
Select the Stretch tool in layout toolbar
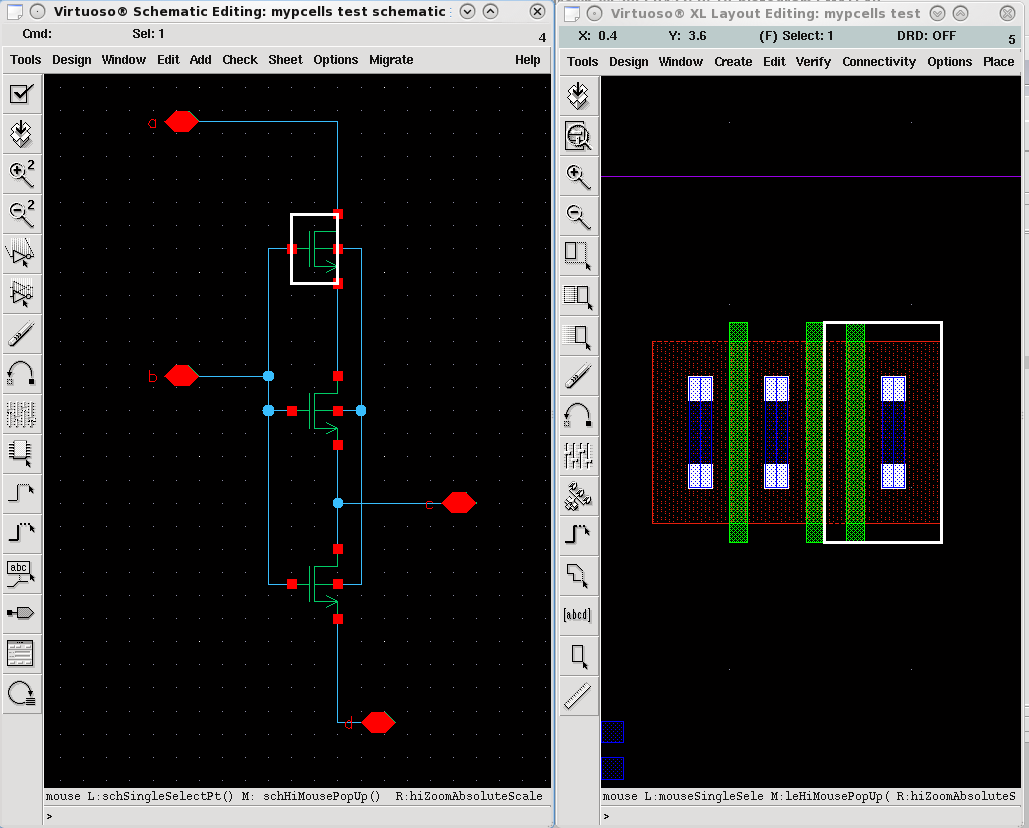pyautogui.click(x=578, y=256)
